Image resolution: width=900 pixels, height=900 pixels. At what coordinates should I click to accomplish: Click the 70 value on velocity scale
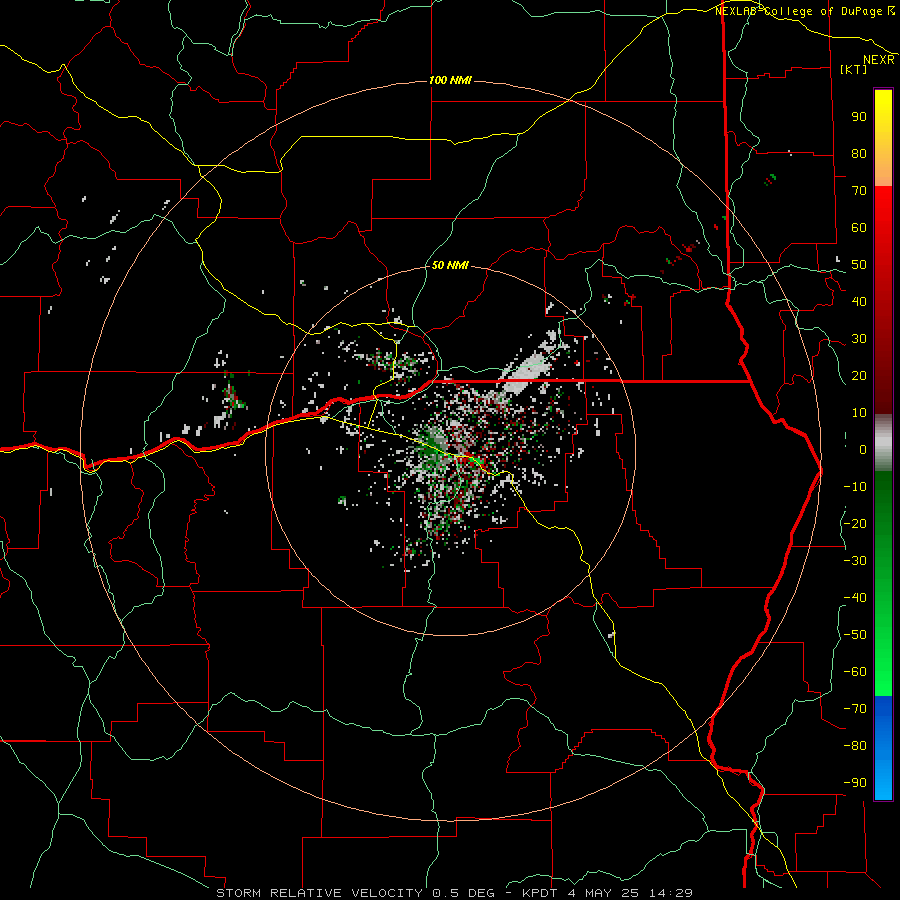point(859,191)
